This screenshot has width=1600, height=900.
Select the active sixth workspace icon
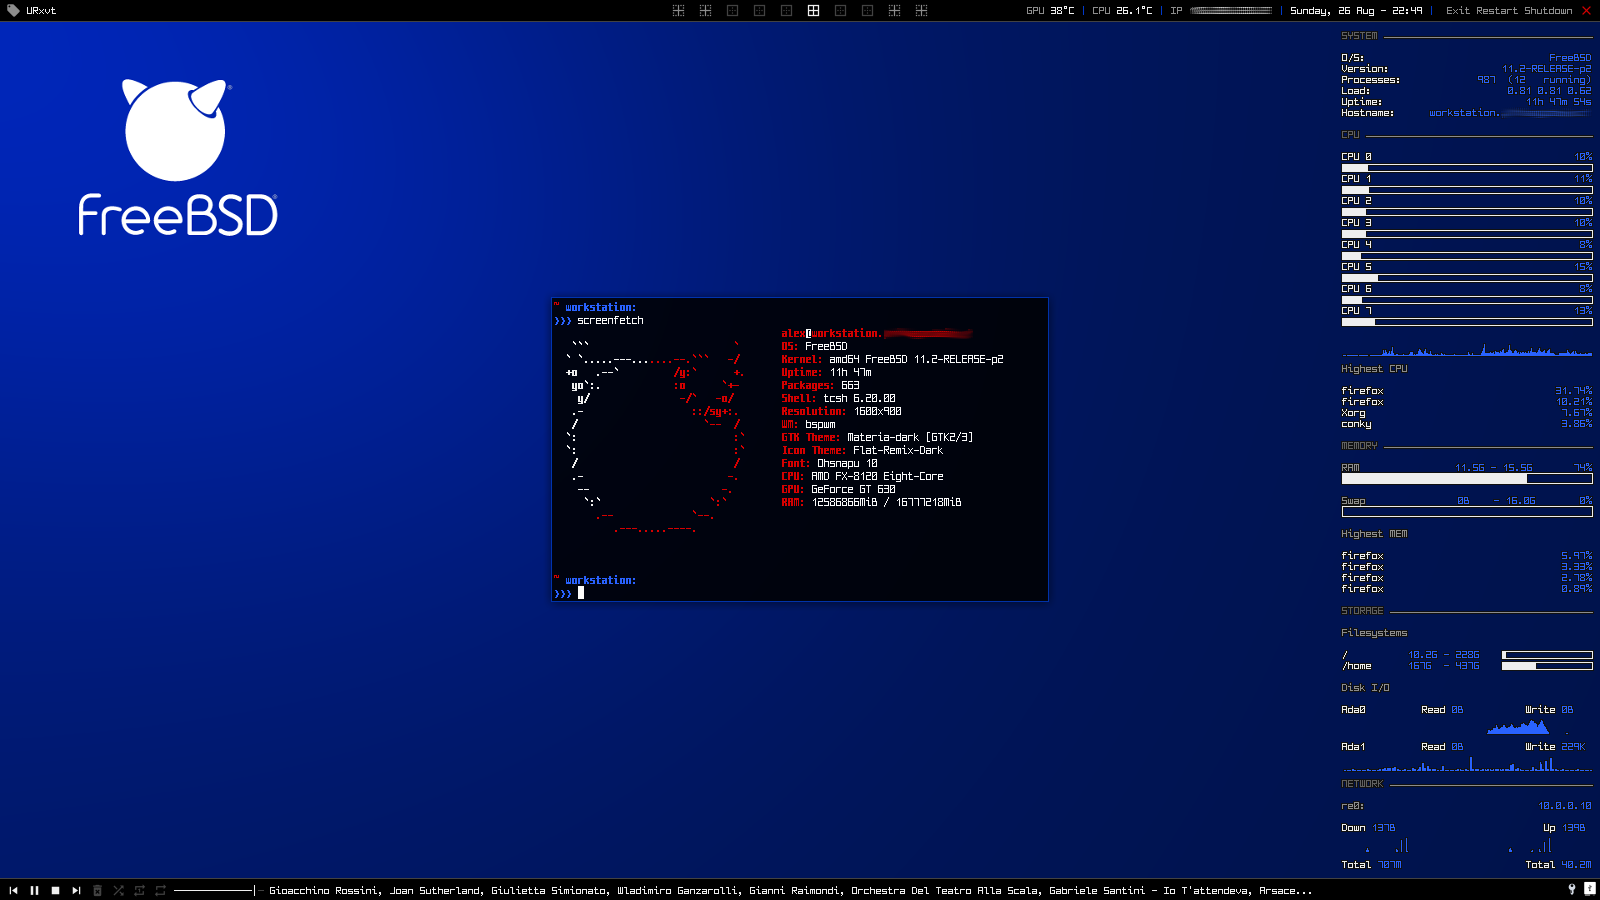pos(813,10)
